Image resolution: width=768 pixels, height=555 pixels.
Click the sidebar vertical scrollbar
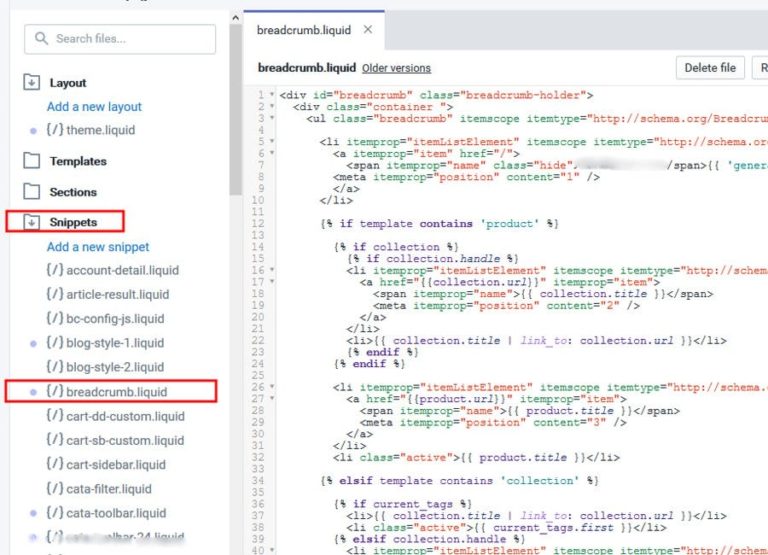tap(236, 100)
